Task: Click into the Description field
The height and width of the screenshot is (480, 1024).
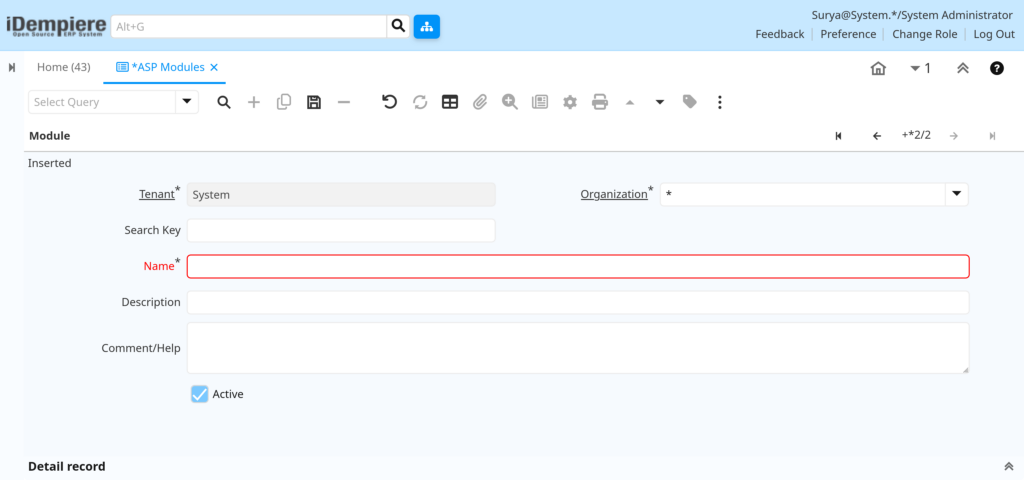Action: click(578, 302)
